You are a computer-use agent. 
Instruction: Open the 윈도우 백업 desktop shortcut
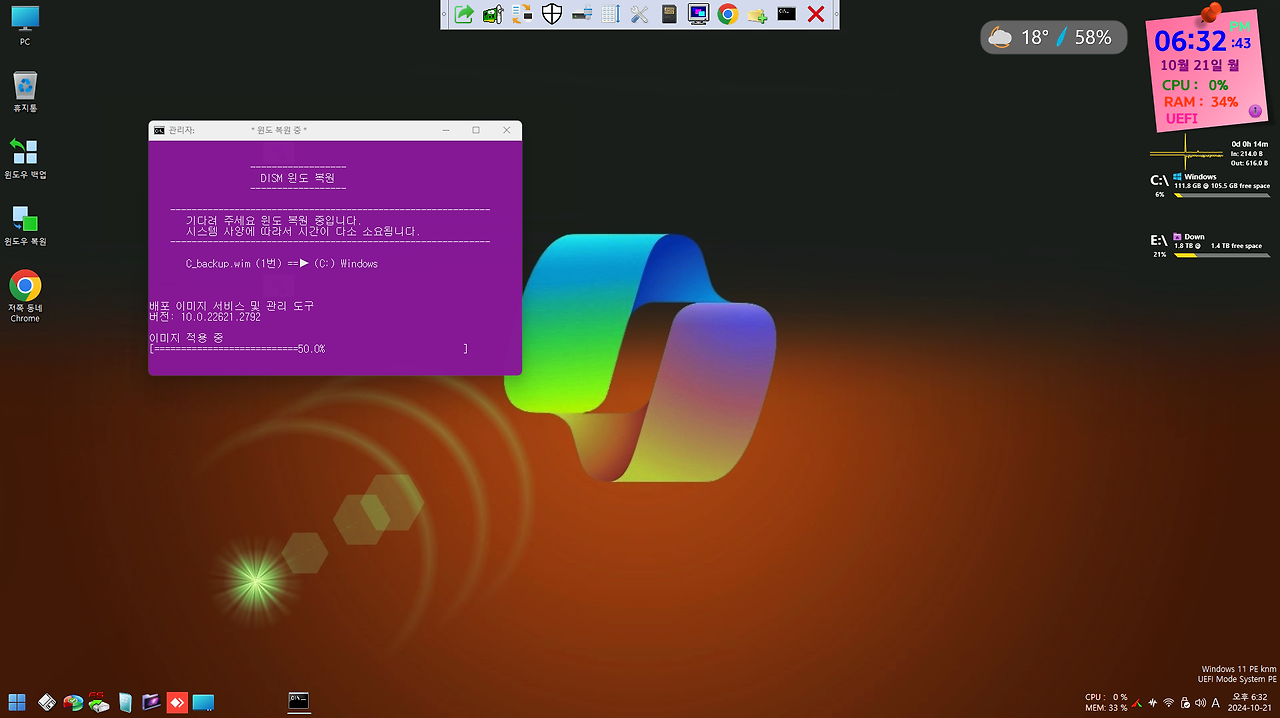point(25,159)
